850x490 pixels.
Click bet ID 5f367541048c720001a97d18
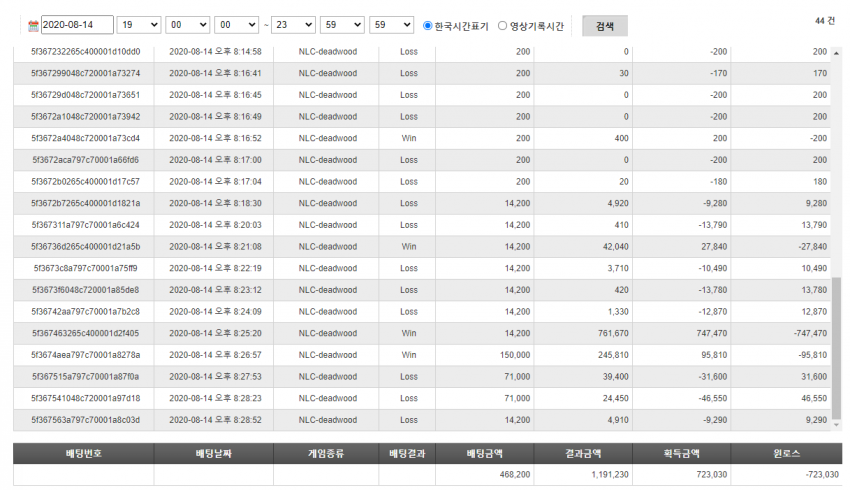coord(86,398)
